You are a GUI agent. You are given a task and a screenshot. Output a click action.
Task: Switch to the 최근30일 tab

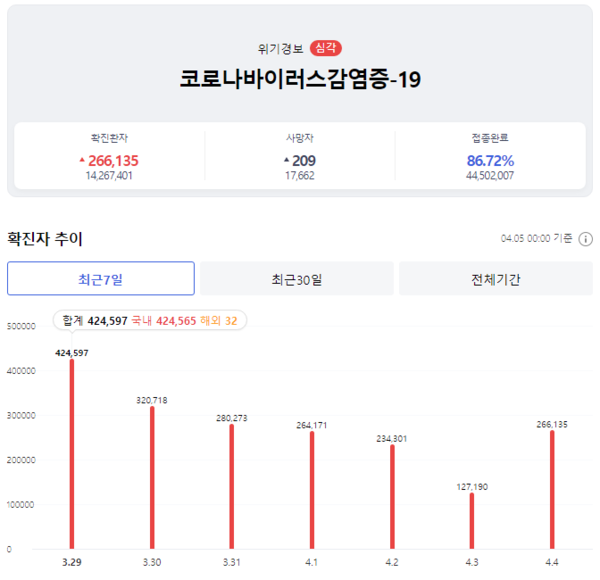tap(297, 279)
